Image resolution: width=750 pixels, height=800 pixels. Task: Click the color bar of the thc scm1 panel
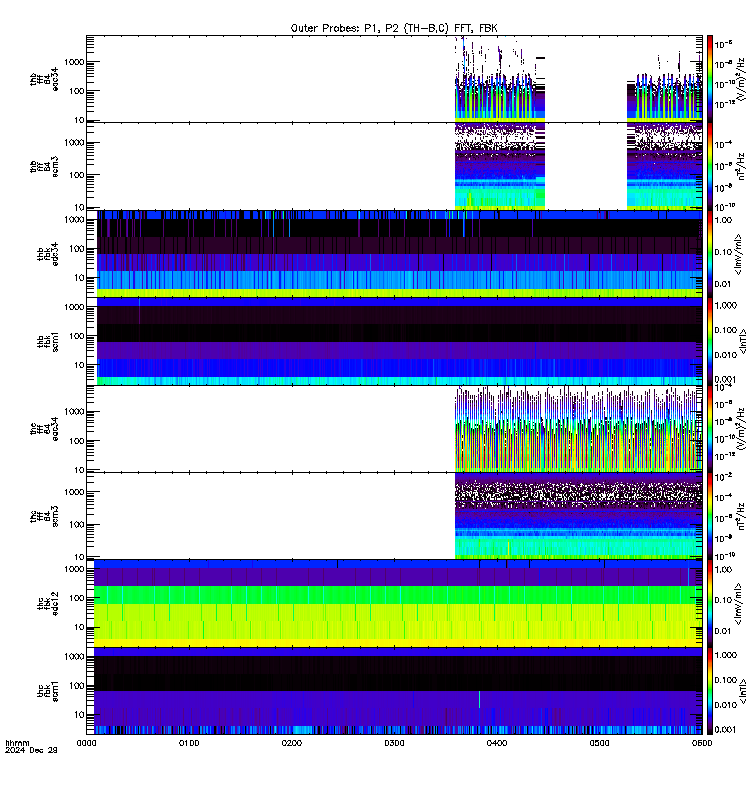coord(710,691)
